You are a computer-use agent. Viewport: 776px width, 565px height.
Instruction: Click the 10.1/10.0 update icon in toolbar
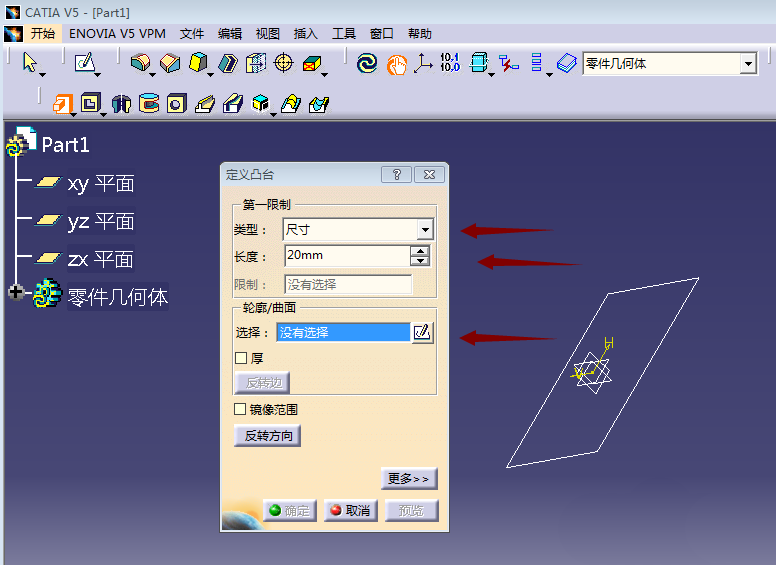[x=450, y=63]
